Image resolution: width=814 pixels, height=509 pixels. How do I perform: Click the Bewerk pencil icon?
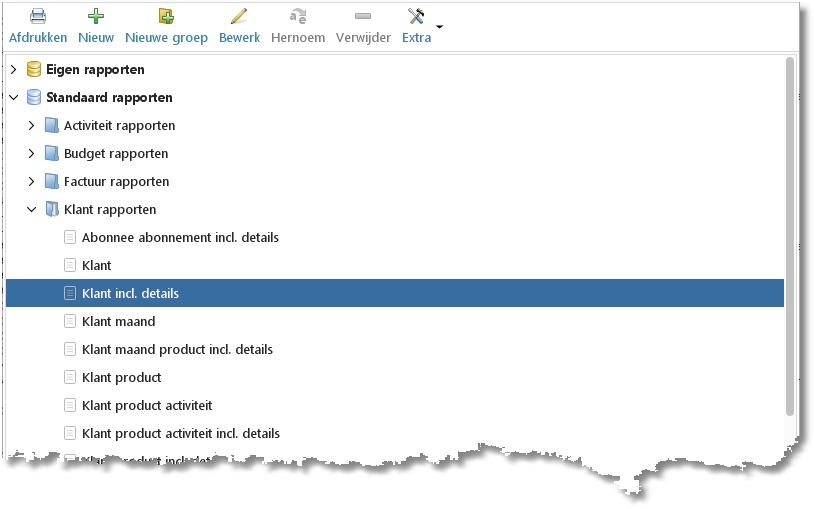pyautogui.click(x=239, y=16)
